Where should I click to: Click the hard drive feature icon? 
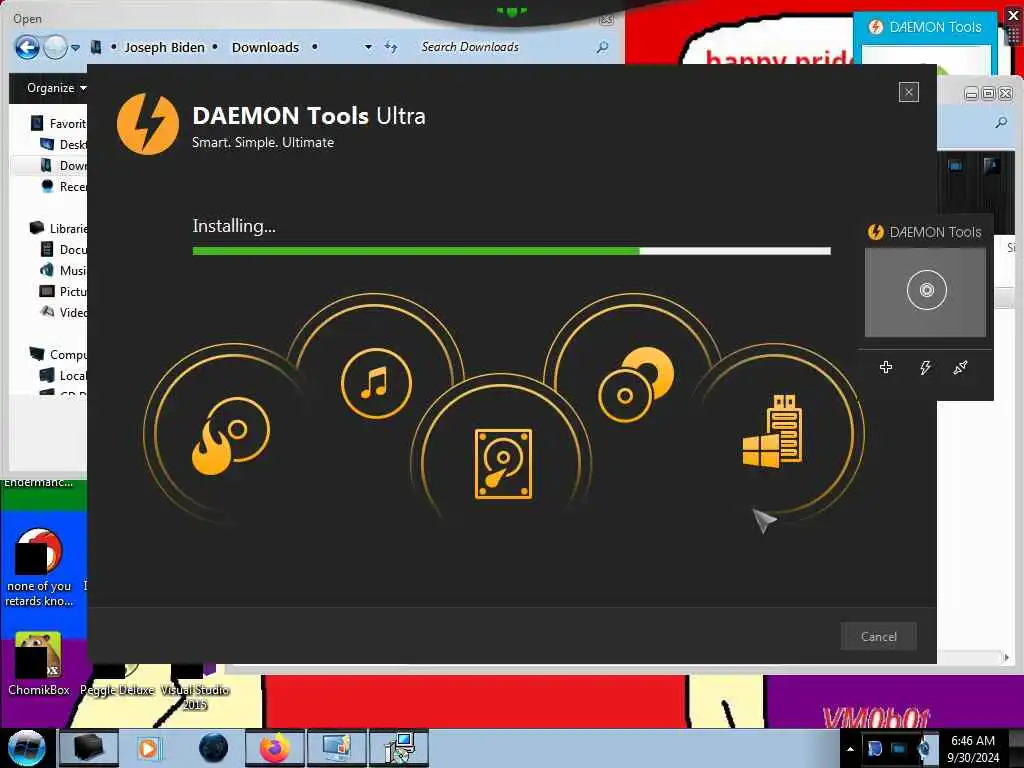(x=503, y=464)
